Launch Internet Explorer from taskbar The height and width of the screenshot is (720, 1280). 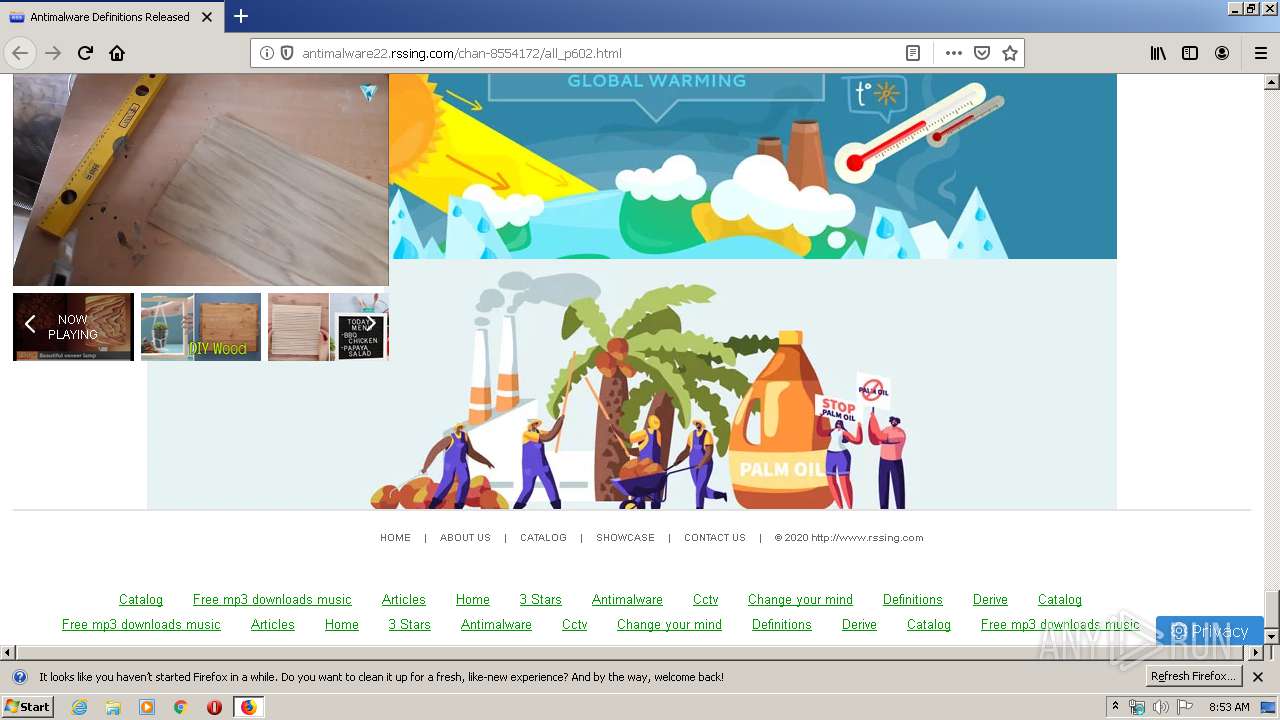(x=79, y=707)
